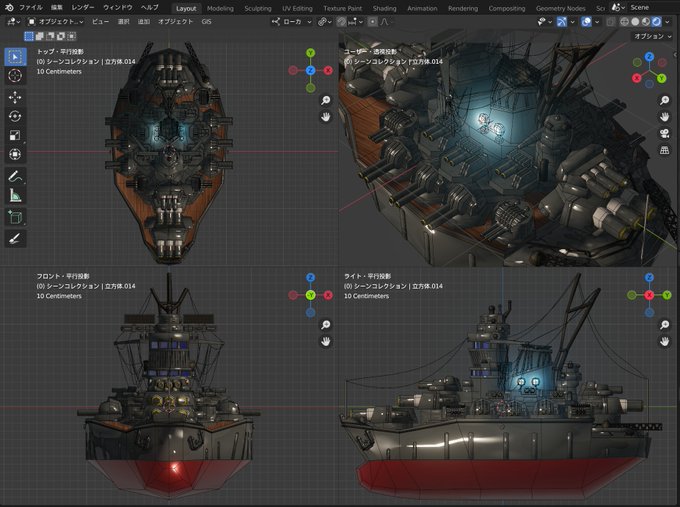Toggle viewport overlays display
Screen dimensions: 680x507
[x=586, y=22]
